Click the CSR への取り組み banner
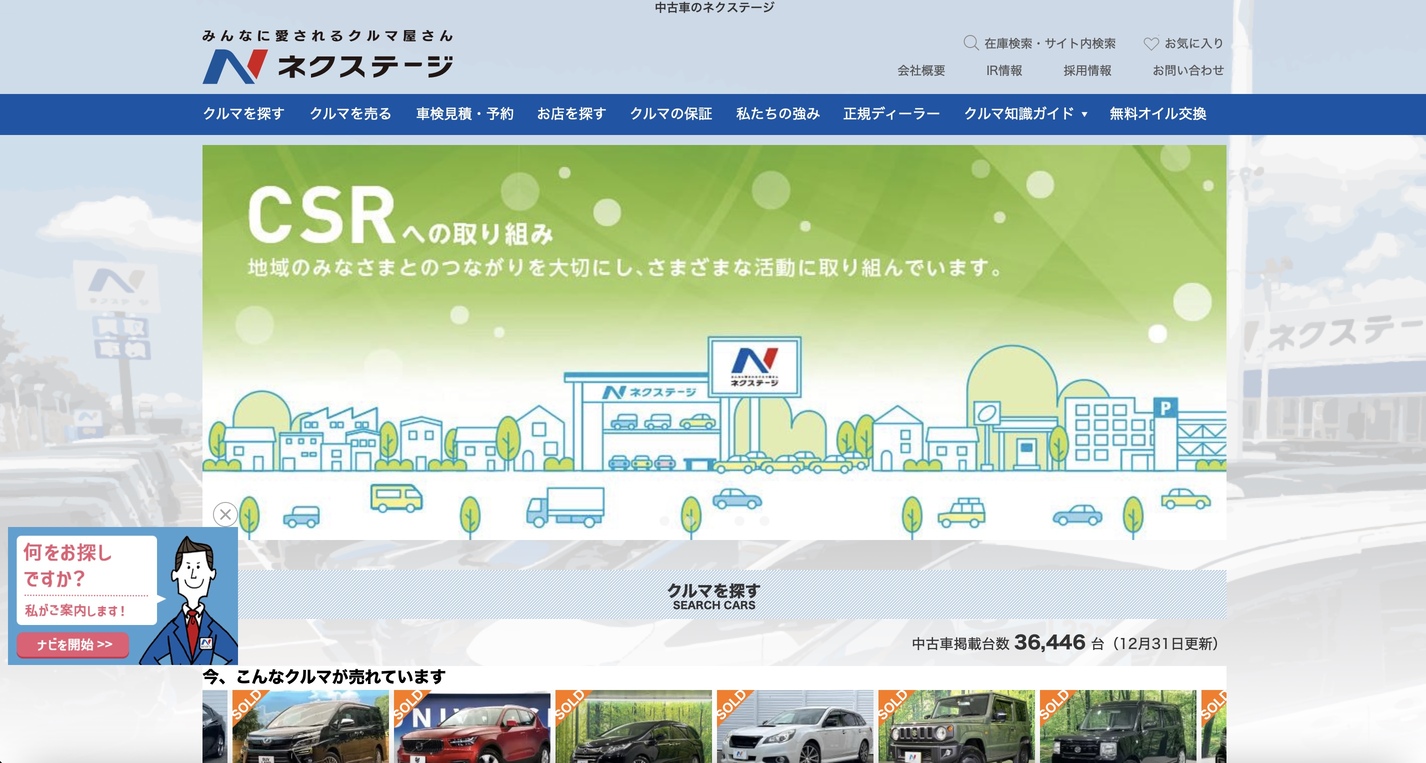Screen dimensions: 1426x763 pyautogui.click(x=714, y=342)
